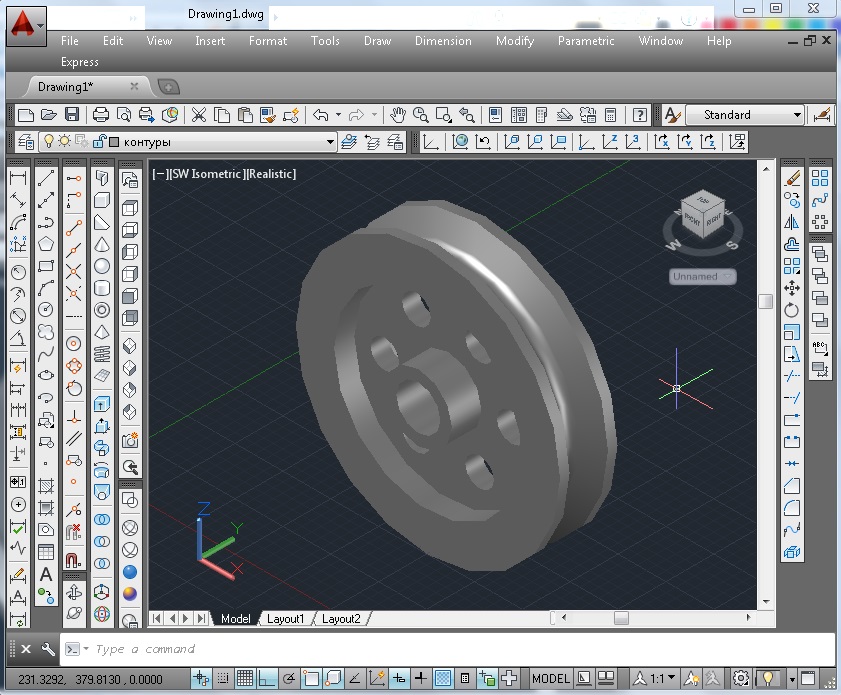The height and width of the screenshot is (695, 841).
Task: Select the Pan hand tool
Action: pyautogui.click(x=397, y=115)
